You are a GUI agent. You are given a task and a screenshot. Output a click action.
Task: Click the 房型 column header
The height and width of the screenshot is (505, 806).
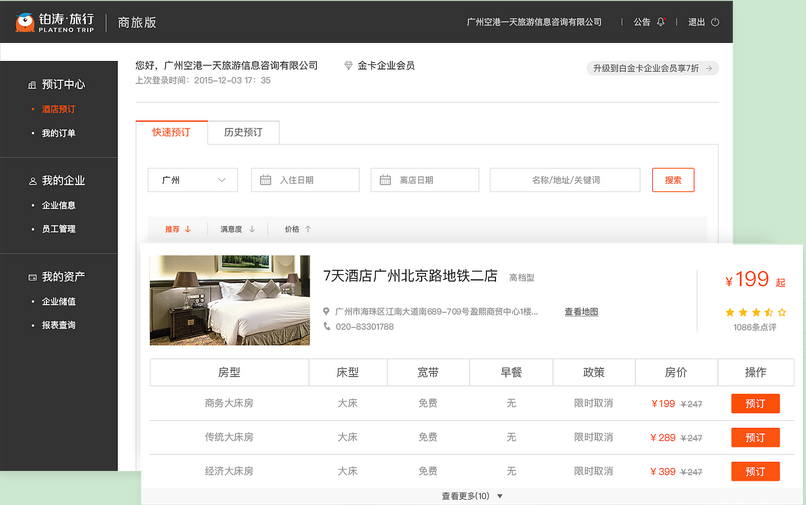tap(229, 372)
